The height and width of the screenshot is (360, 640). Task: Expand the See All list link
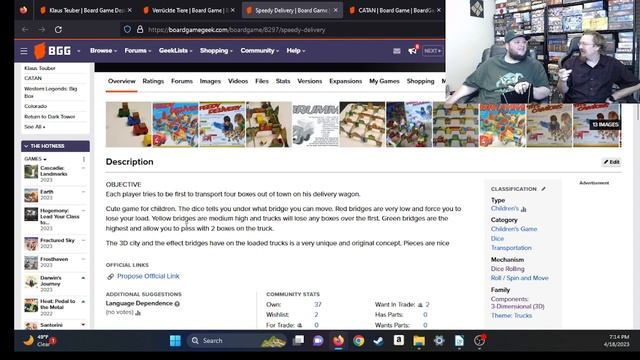35,127
